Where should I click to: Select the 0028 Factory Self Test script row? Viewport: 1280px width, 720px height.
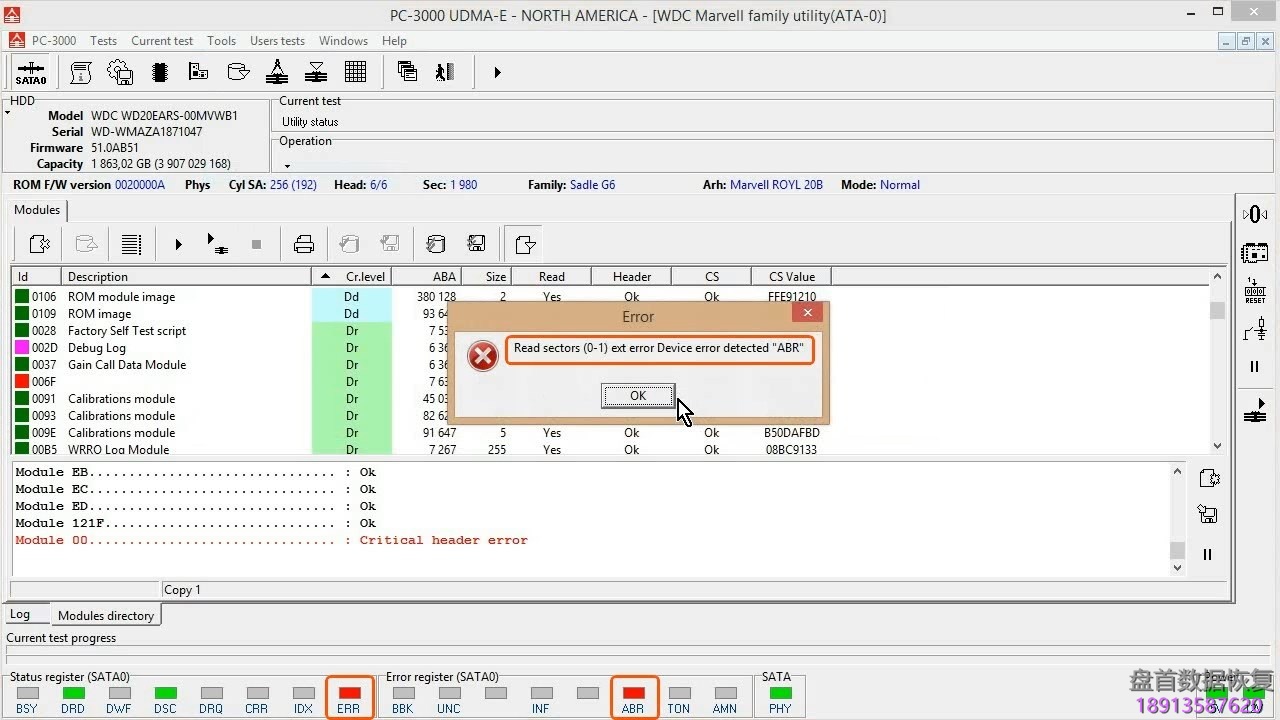point(126,331)
